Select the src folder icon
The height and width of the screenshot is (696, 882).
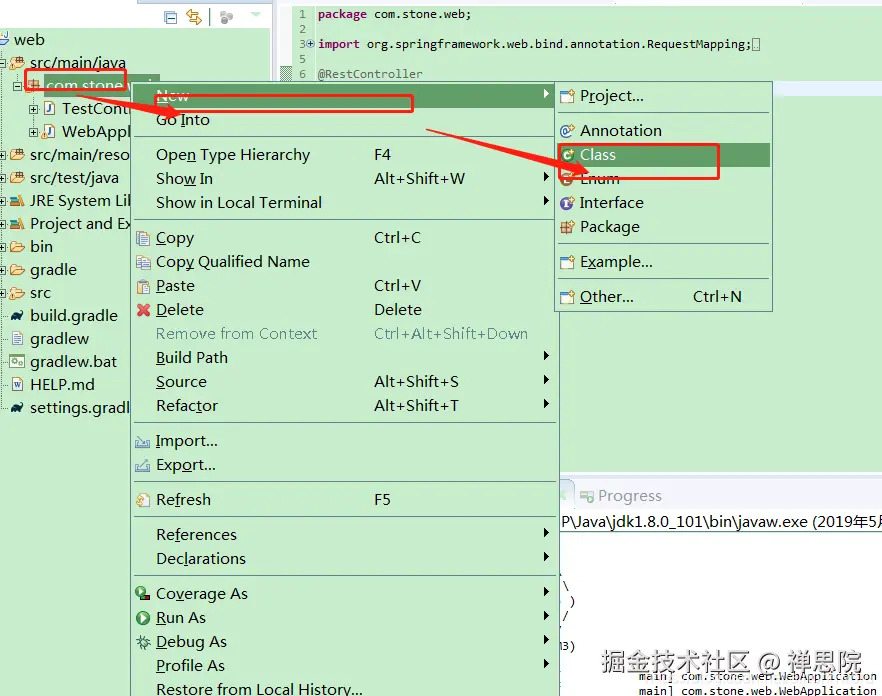pyautogui.click(x=17, y=293)
